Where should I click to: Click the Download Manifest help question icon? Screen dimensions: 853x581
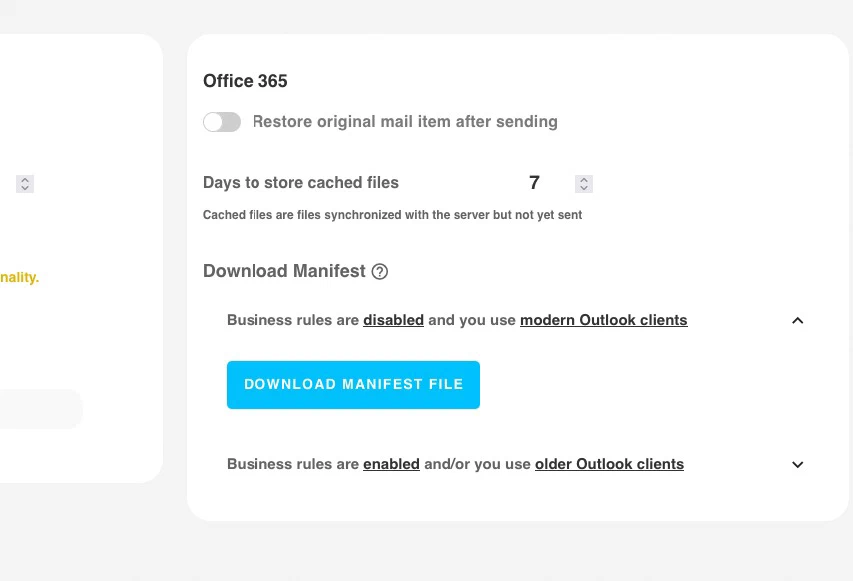380,271
